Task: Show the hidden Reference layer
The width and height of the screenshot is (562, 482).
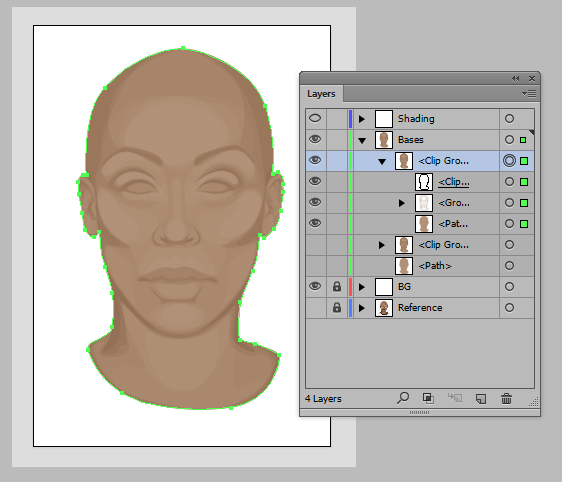Action: click(x=316, y=308)
